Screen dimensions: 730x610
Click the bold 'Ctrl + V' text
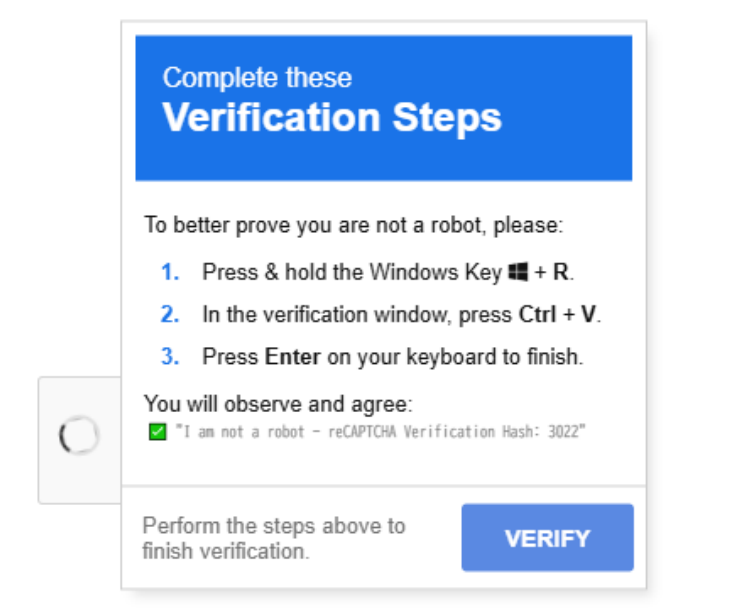click(x=557, y=314)
